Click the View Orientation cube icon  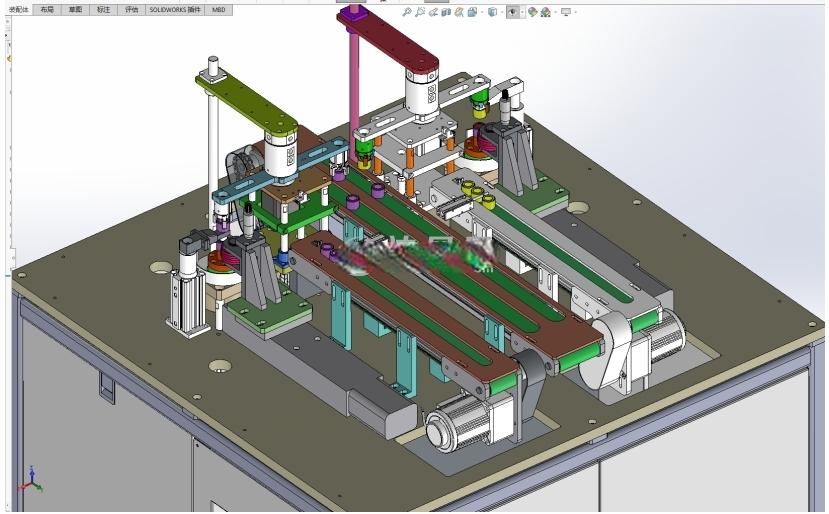coord(472,12)
